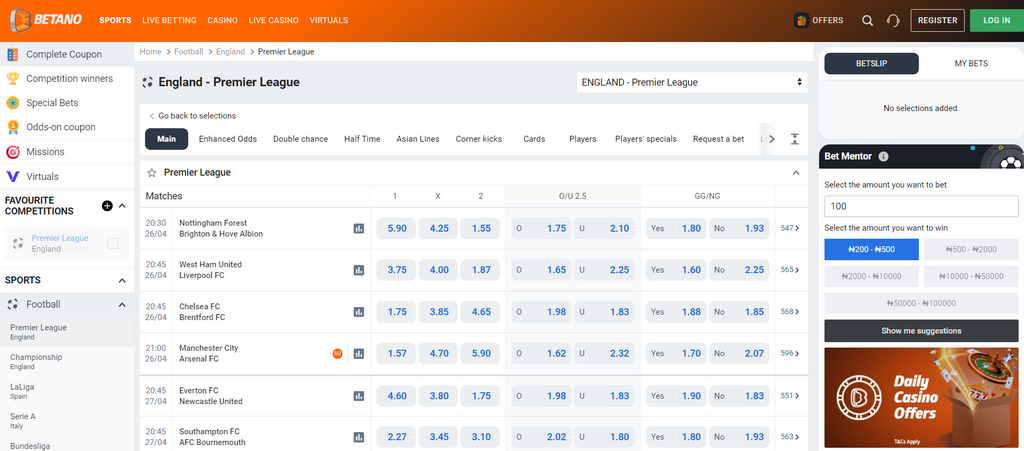
Task: Click the headset support icon
Action: click(893, 20)
